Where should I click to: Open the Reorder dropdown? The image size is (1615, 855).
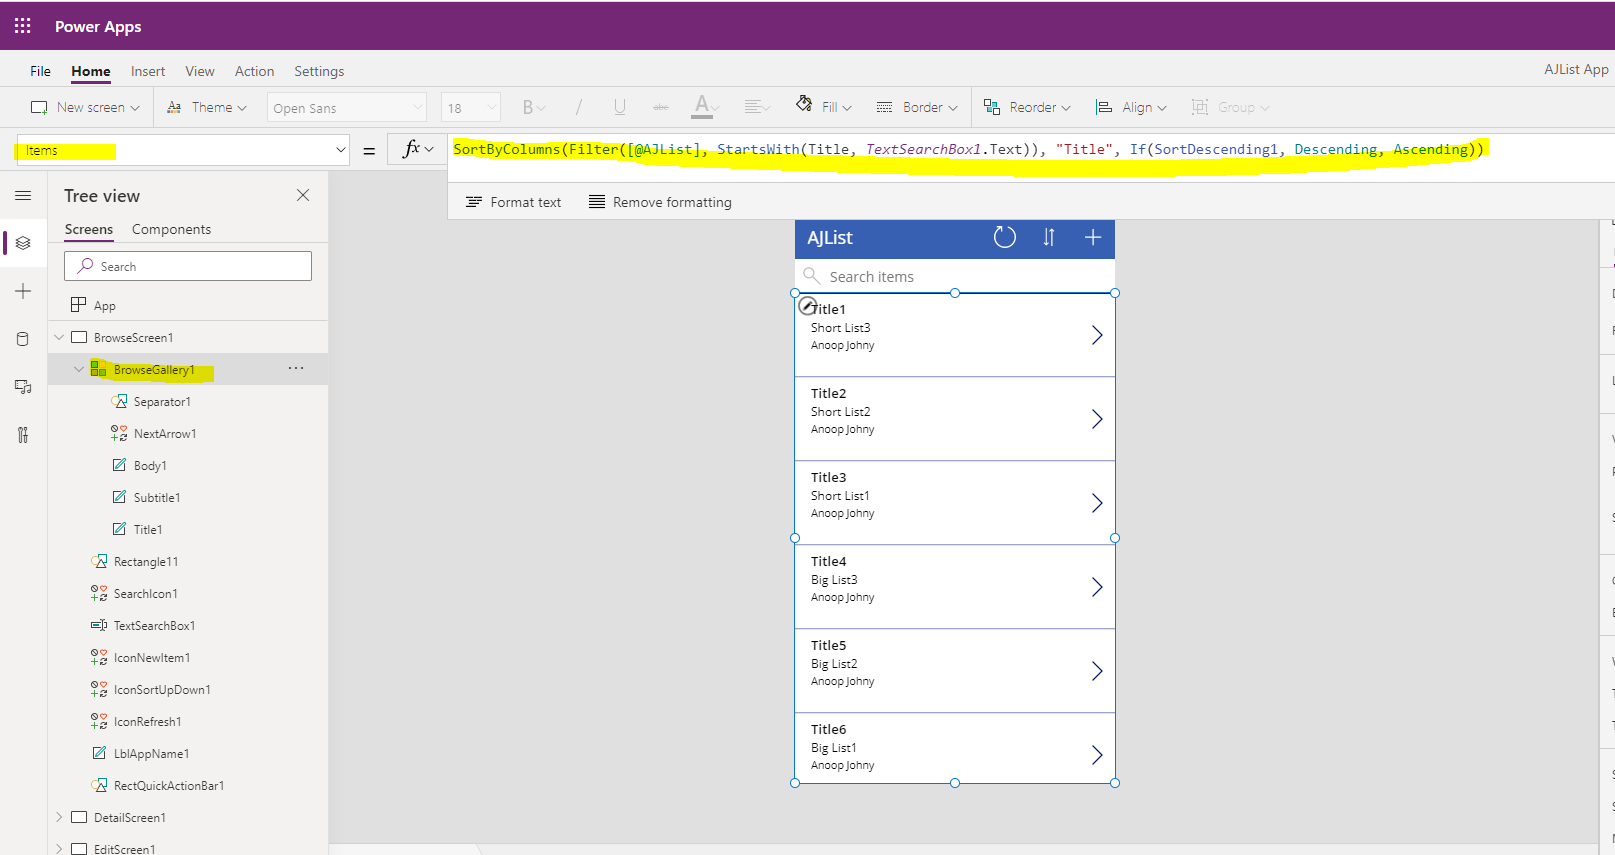(x=1027, y=107)
